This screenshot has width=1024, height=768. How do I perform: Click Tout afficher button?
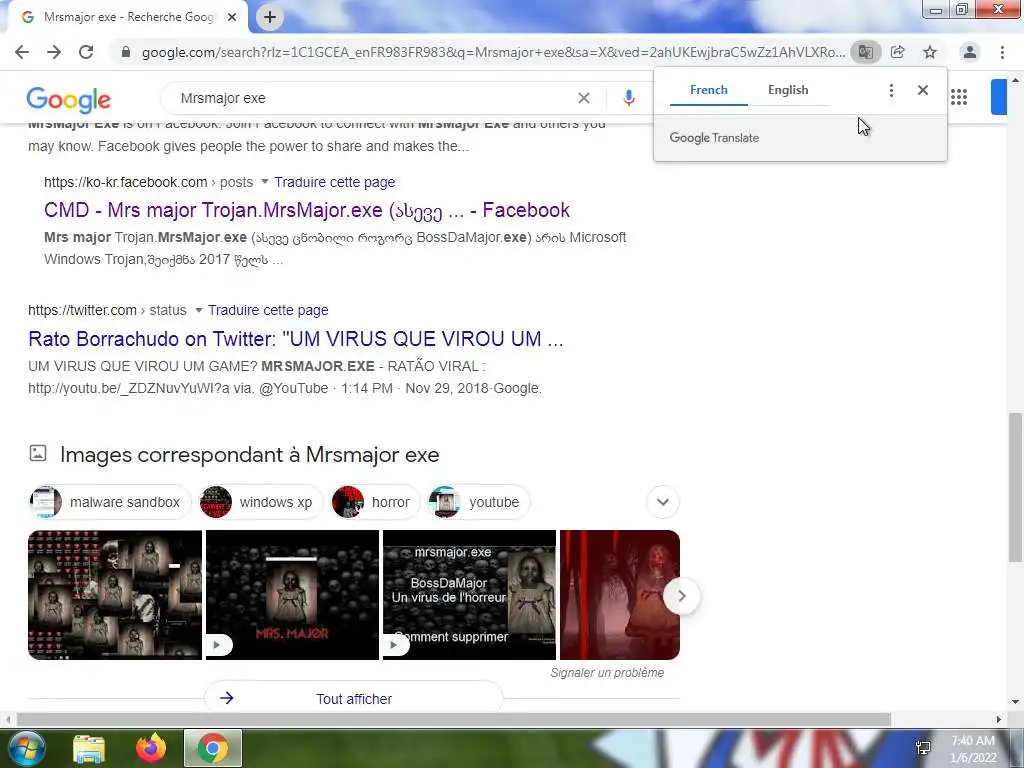[x=354, y=699]
